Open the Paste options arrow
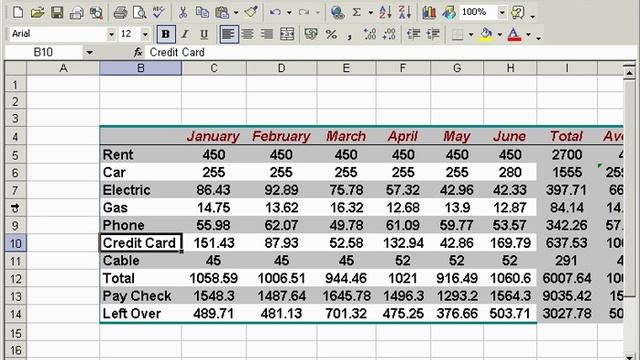This screenshot has height=360, width=640. click(236, 13)
